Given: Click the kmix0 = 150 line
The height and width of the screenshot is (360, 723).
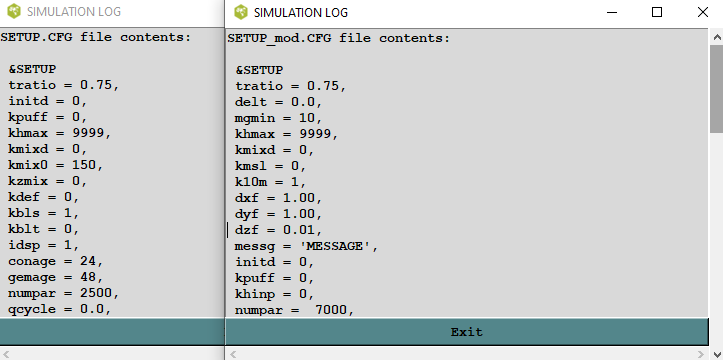Looking at the screenshot, I should click(55, 165).
